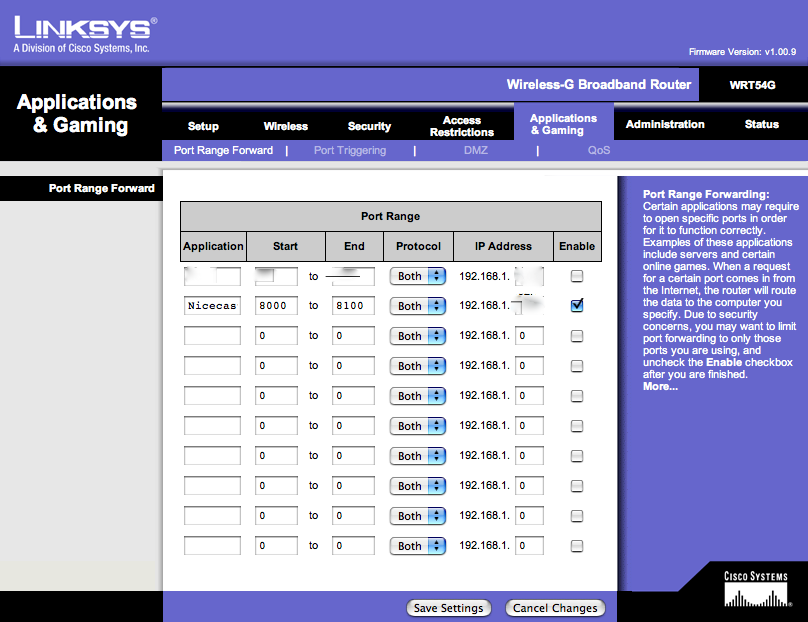The image size is (808, 622).
Task: Tick the Enable checkbox in the seventh row
Action: 577,456
